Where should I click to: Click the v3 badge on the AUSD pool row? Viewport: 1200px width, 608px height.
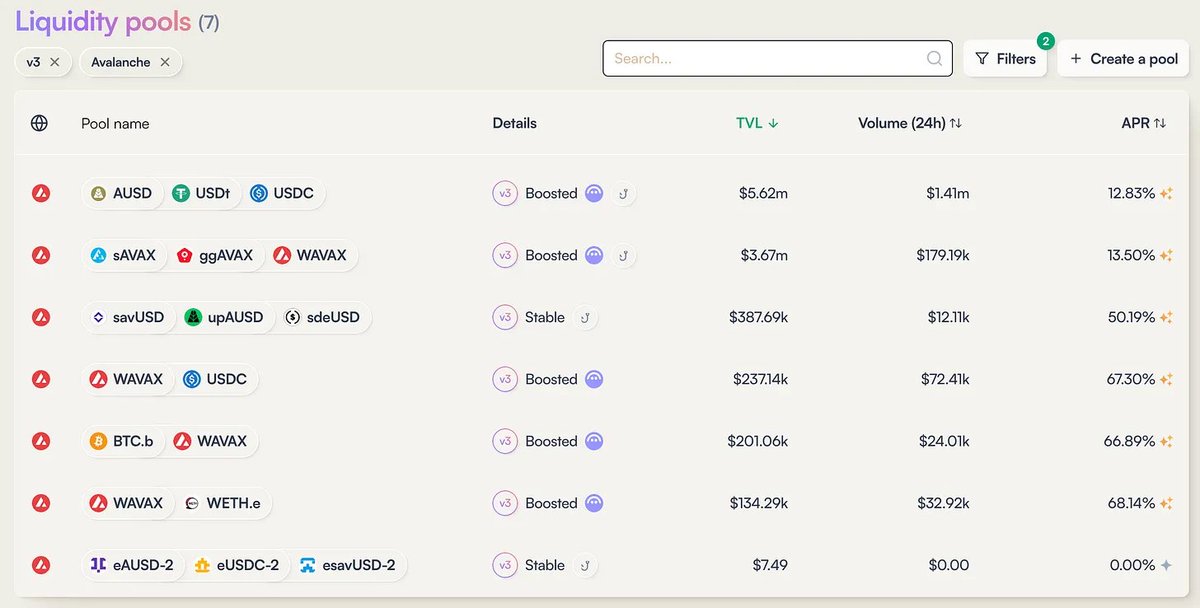[505, 193]
